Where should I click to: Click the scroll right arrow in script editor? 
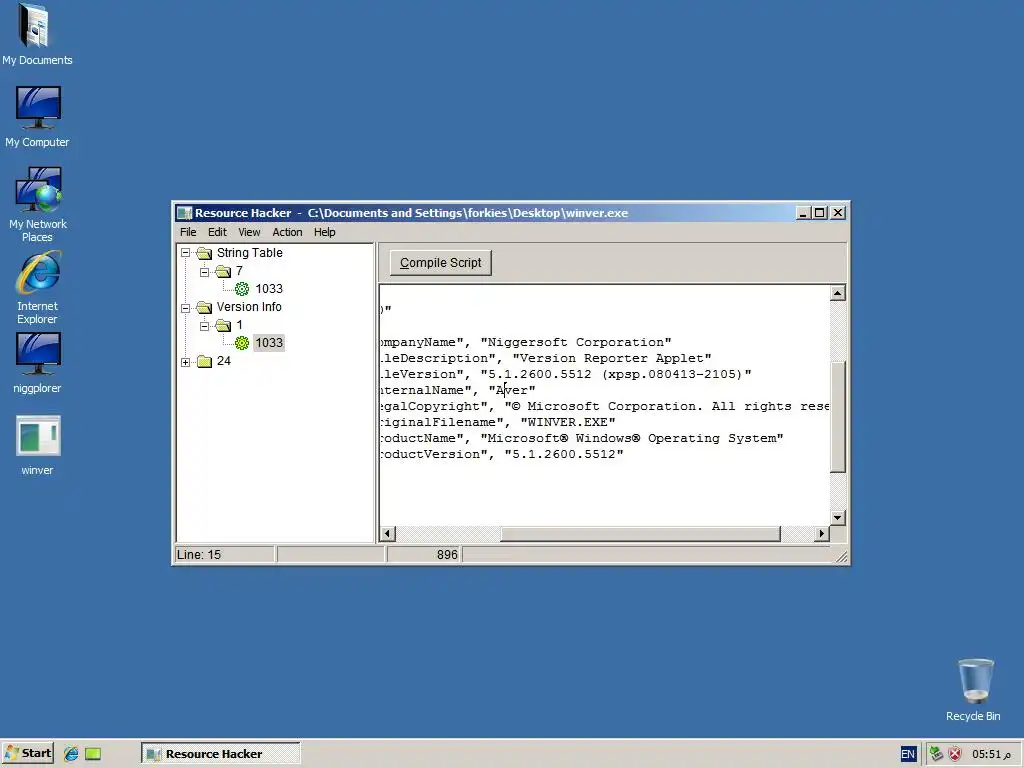pos(822,534)
